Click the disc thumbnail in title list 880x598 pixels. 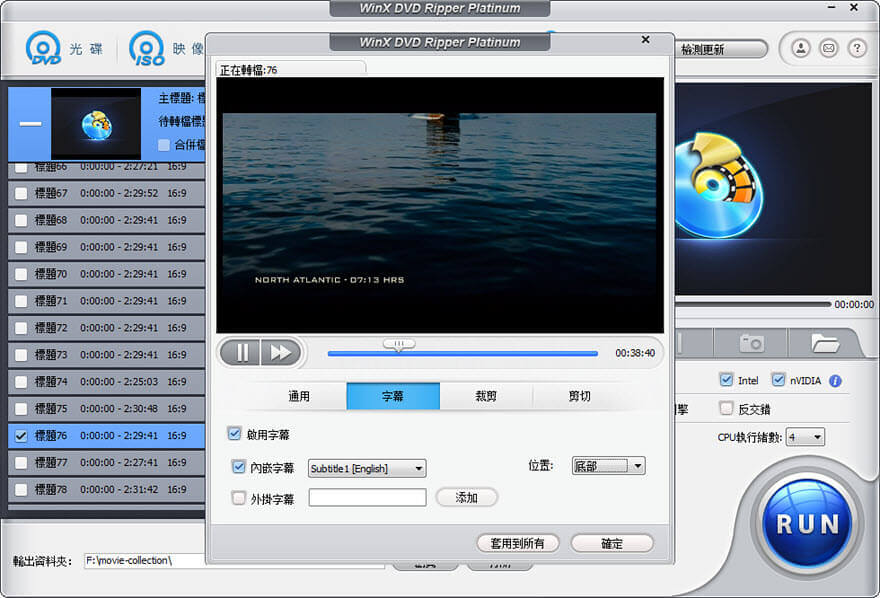[x=96, y=123]
